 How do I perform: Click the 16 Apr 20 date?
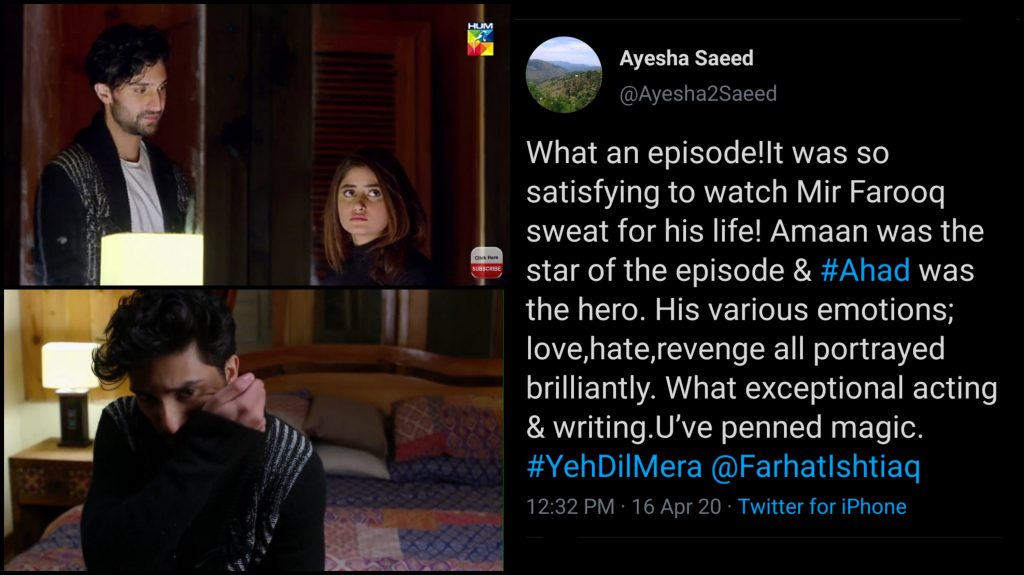coord(677,506)
